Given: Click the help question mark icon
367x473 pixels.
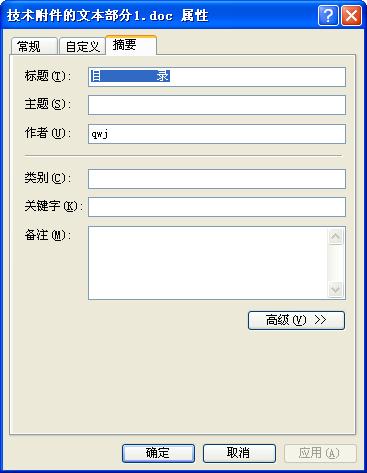Looking at the screenshot, I should point(328,15).
